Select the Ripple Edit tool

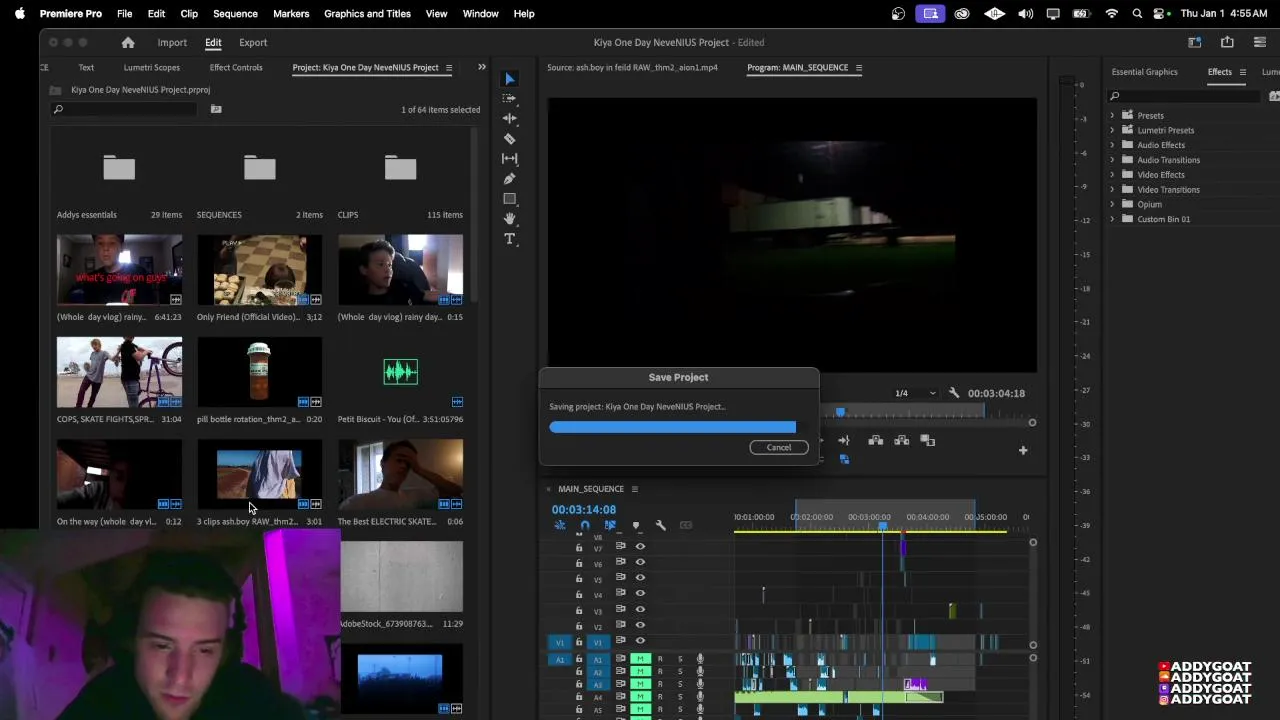coord(510,118)
